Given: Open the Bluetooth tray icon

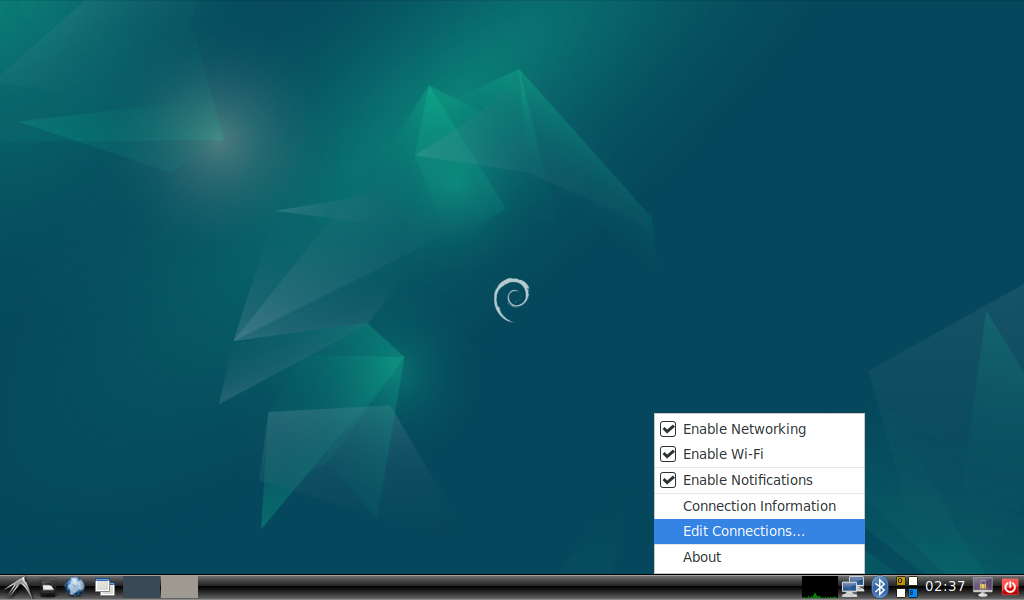Looking at the screenshot, I should click(x=880, y=587).
